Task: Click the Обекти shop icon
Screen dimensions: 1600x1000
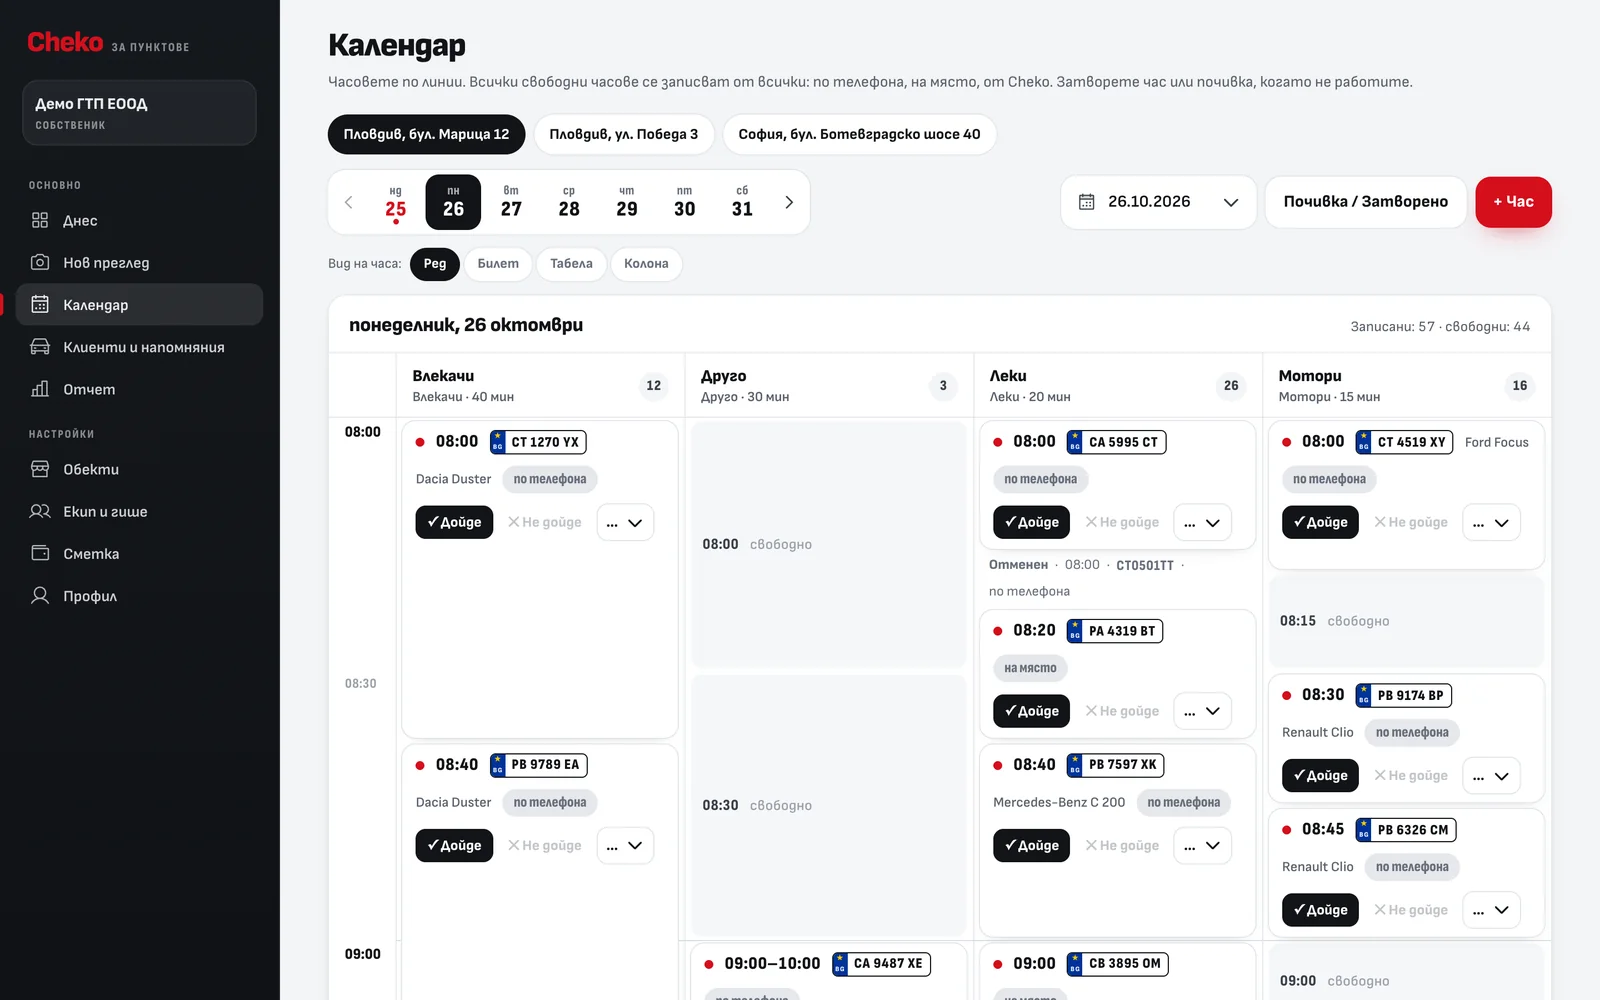Action: [x=40, y=469]
